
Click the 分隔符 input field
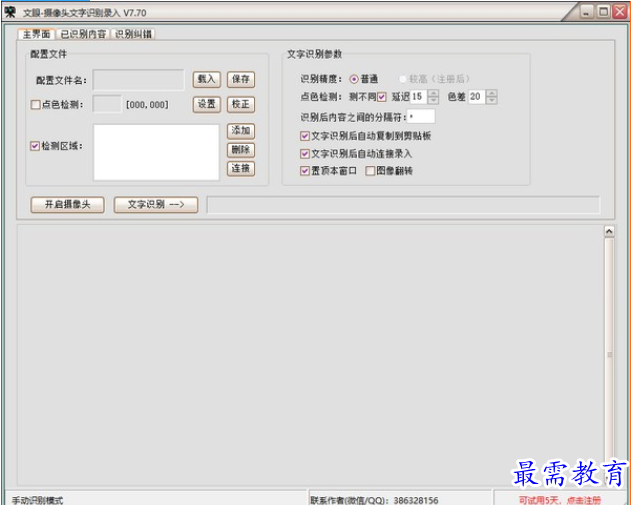tap(421, 117)
